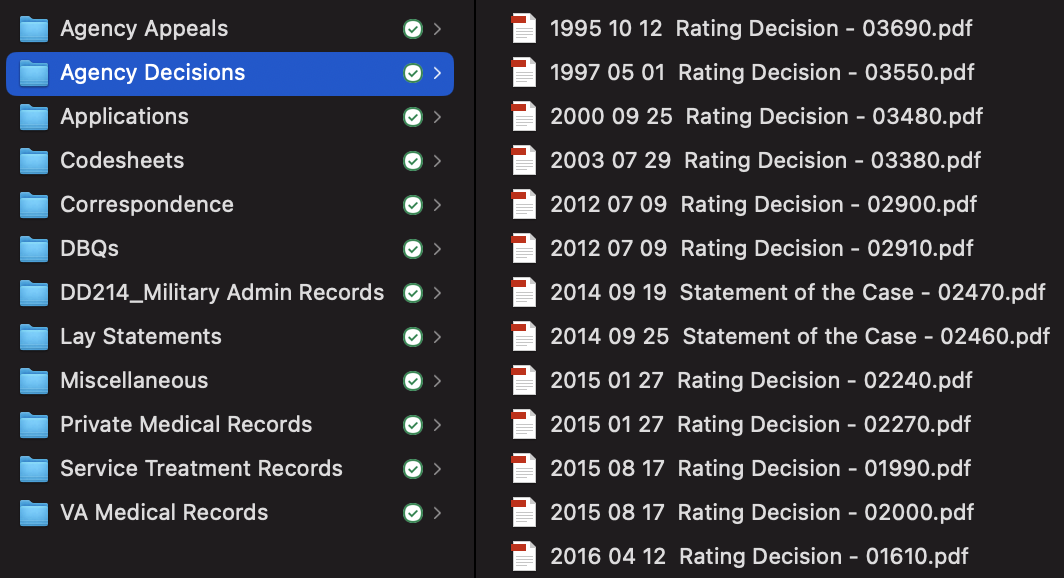Image resolution: width=1064 pixels, height=578 pixels.
Task: Expand the Agency Decisions folder chevron
Action: point(438,73)
